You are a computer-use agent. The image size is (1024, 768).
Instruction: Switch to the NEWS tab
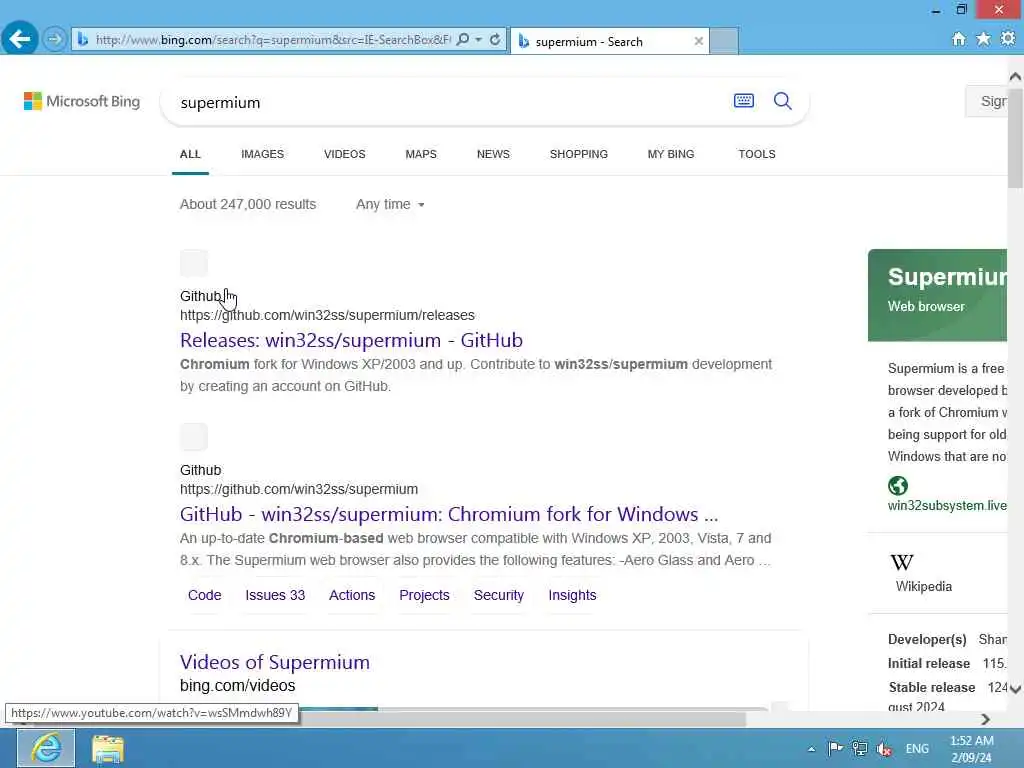click(493, 154)
